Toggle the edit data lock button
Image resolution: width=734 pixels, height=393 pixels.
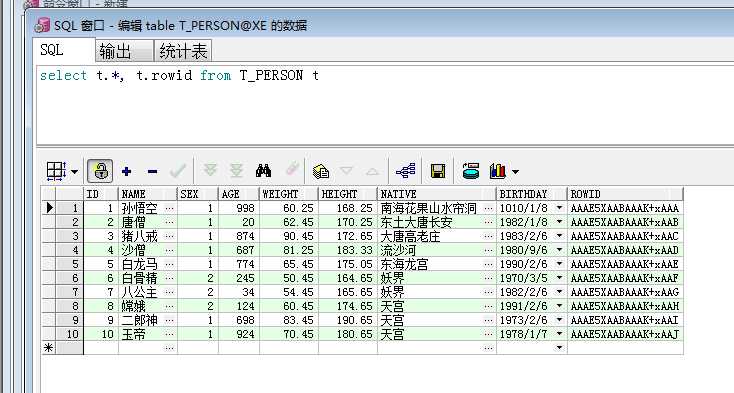100,171
